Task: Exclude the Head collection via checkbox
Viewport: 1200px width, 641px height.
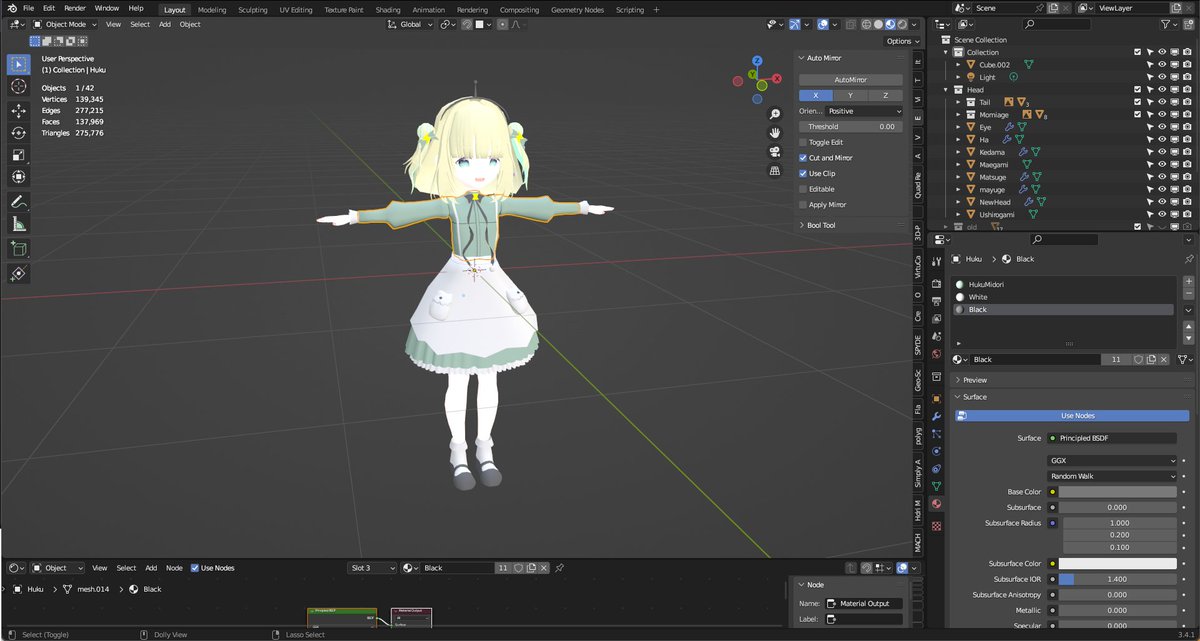Action: 1137,90
